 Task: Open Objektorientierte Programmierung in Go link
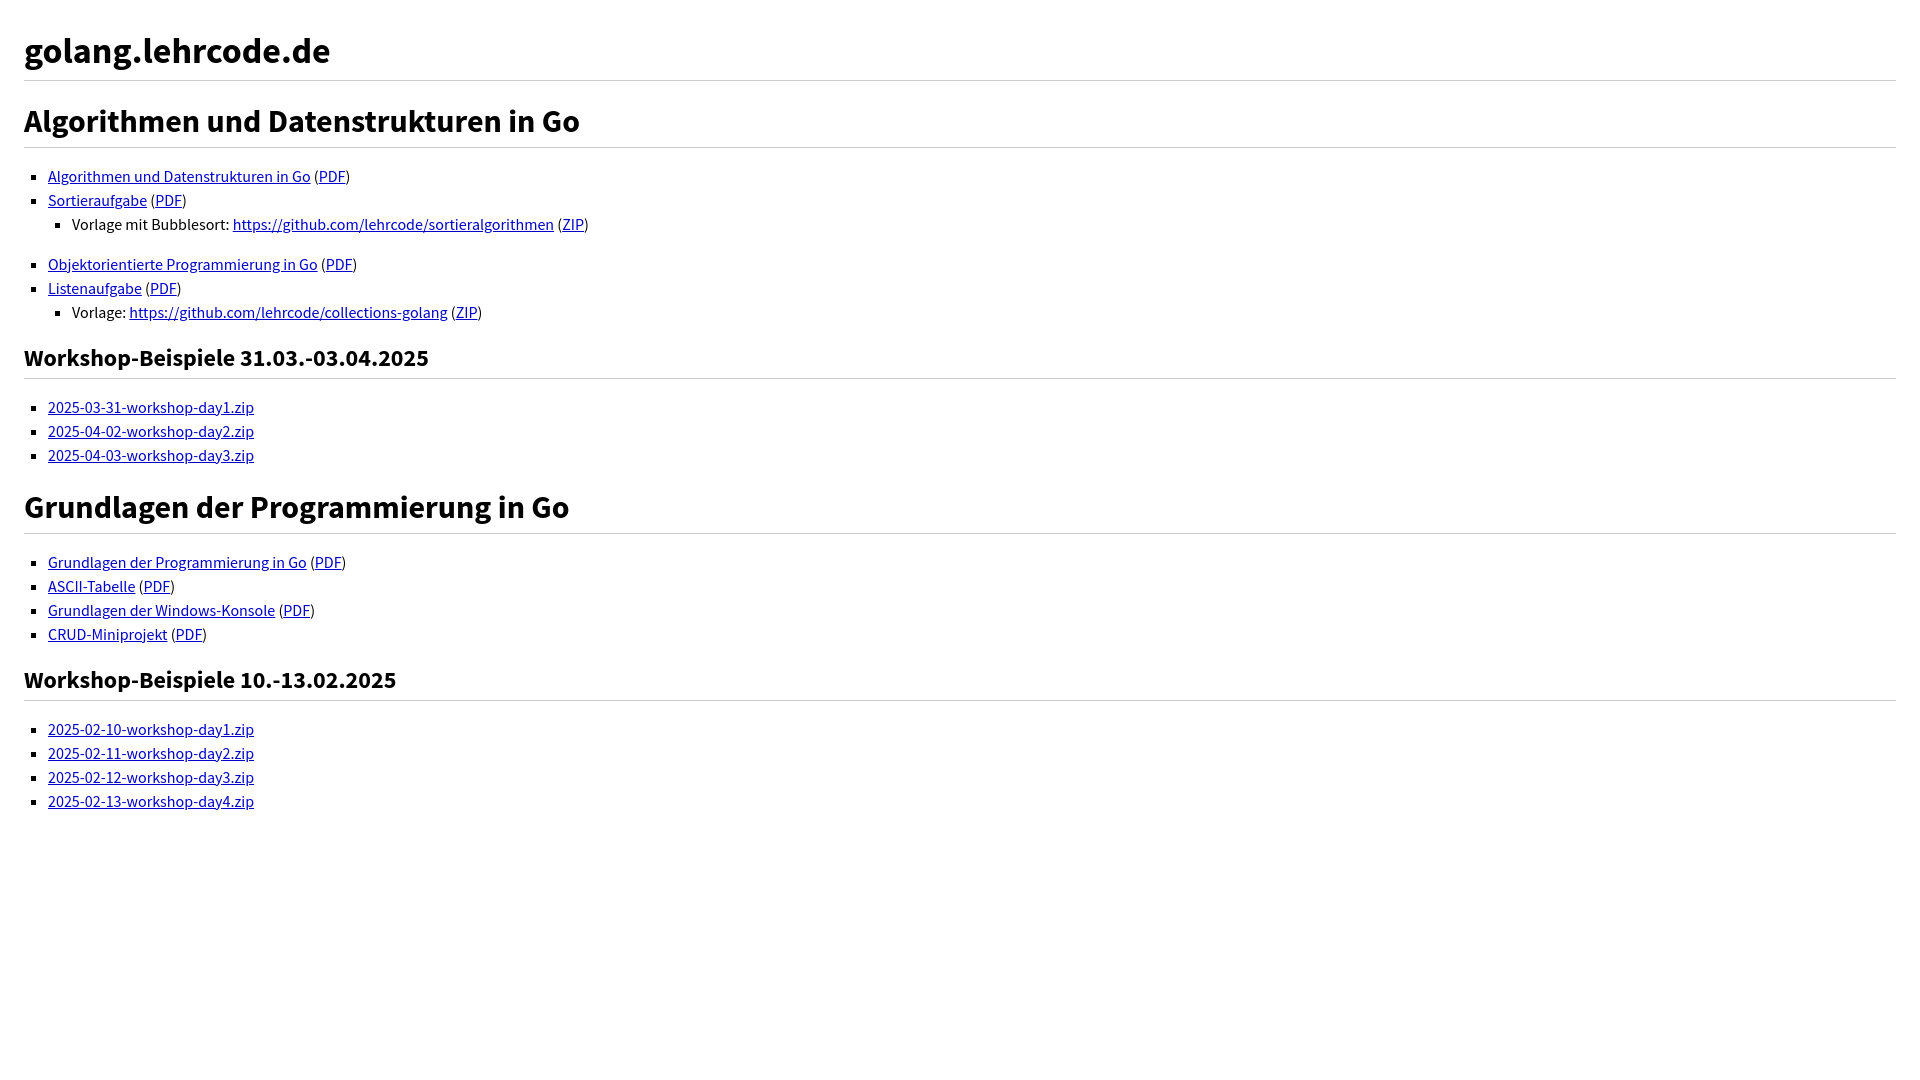click(x=182, y=264)
